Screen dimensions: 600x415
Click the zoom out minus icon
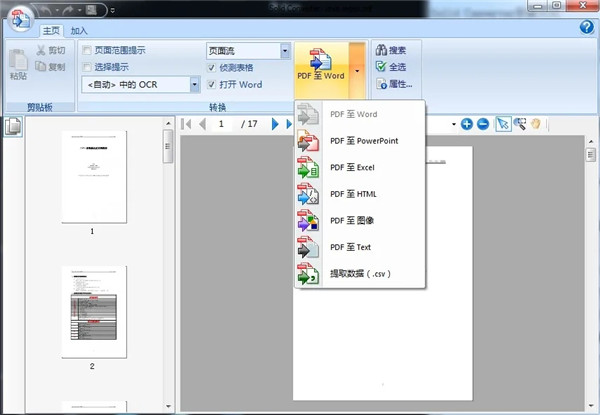coord(482,124)
